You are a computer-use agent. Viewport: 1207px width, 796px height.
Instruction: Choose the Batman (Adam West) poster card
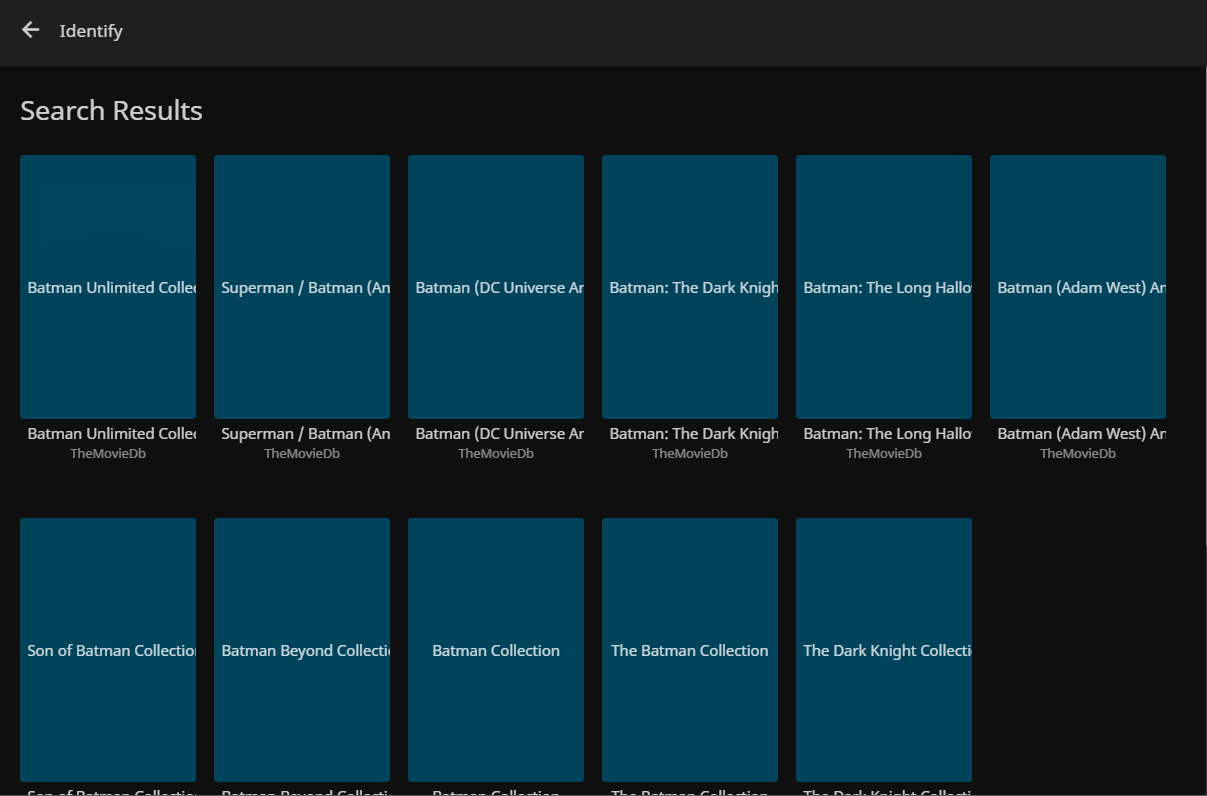pos(1078,286)
